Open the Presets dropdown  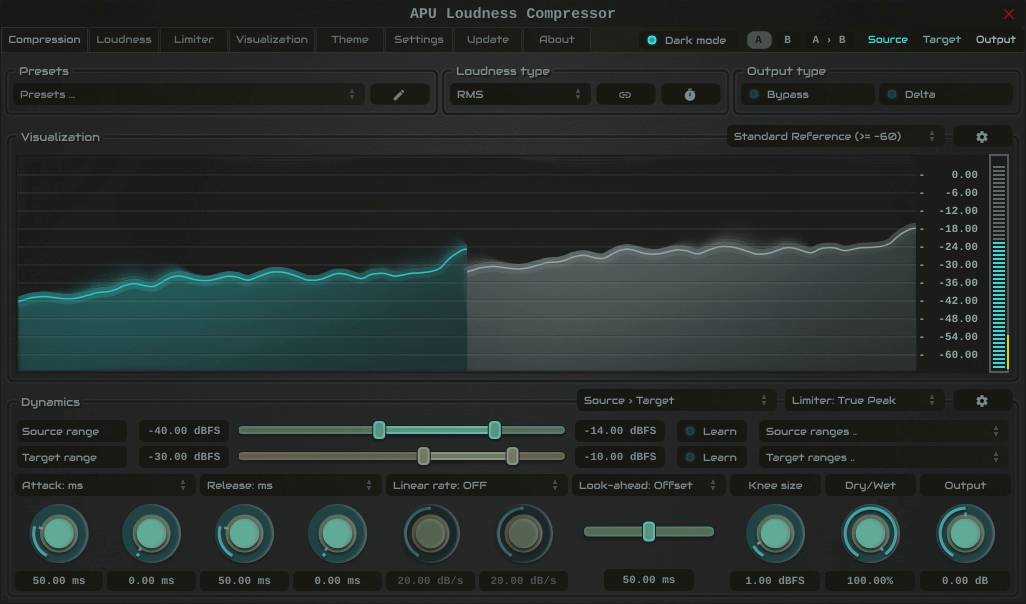[188, 94]
